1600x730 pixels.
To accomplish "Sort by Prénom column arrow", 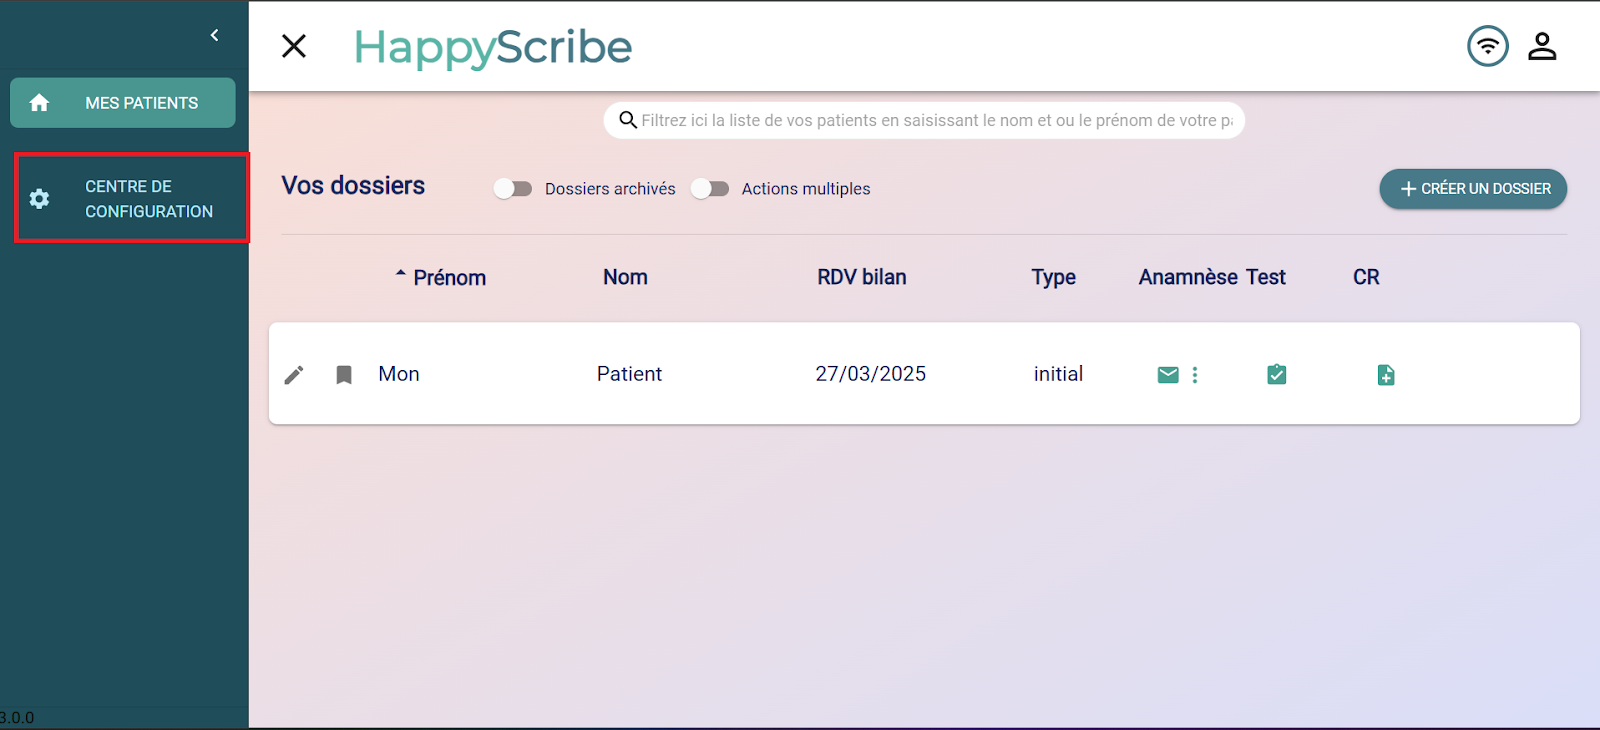I will point(401,273).
